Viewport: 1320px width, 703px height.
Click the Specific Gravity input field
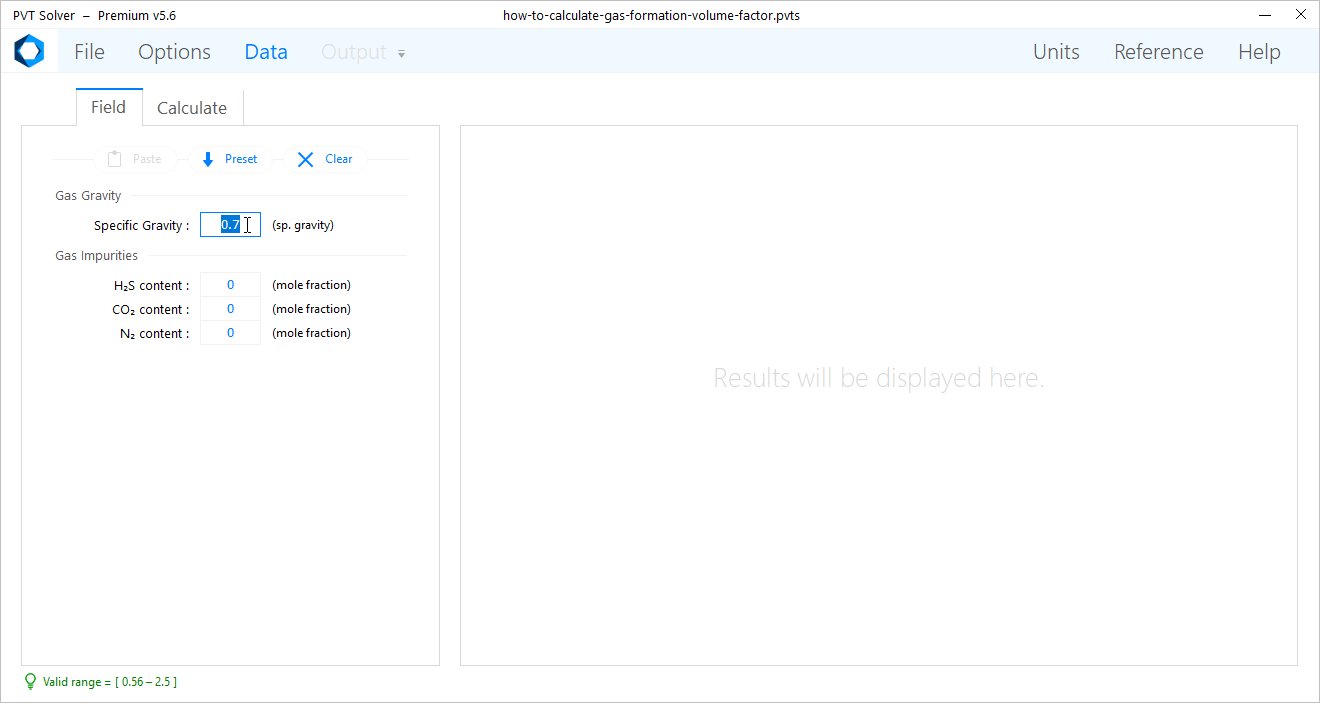[x=230, y=225]
